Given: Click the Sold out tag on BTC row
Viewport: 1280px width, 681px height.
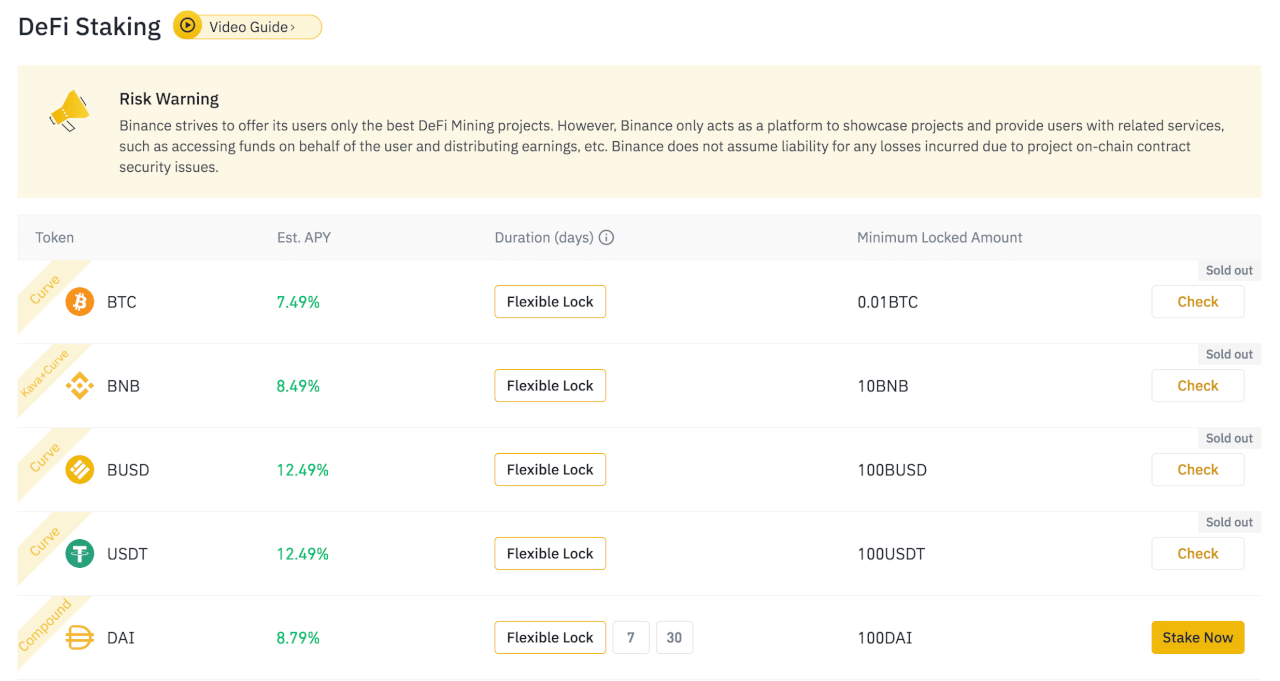Looking at the screenshot, I should point(1229,271).
